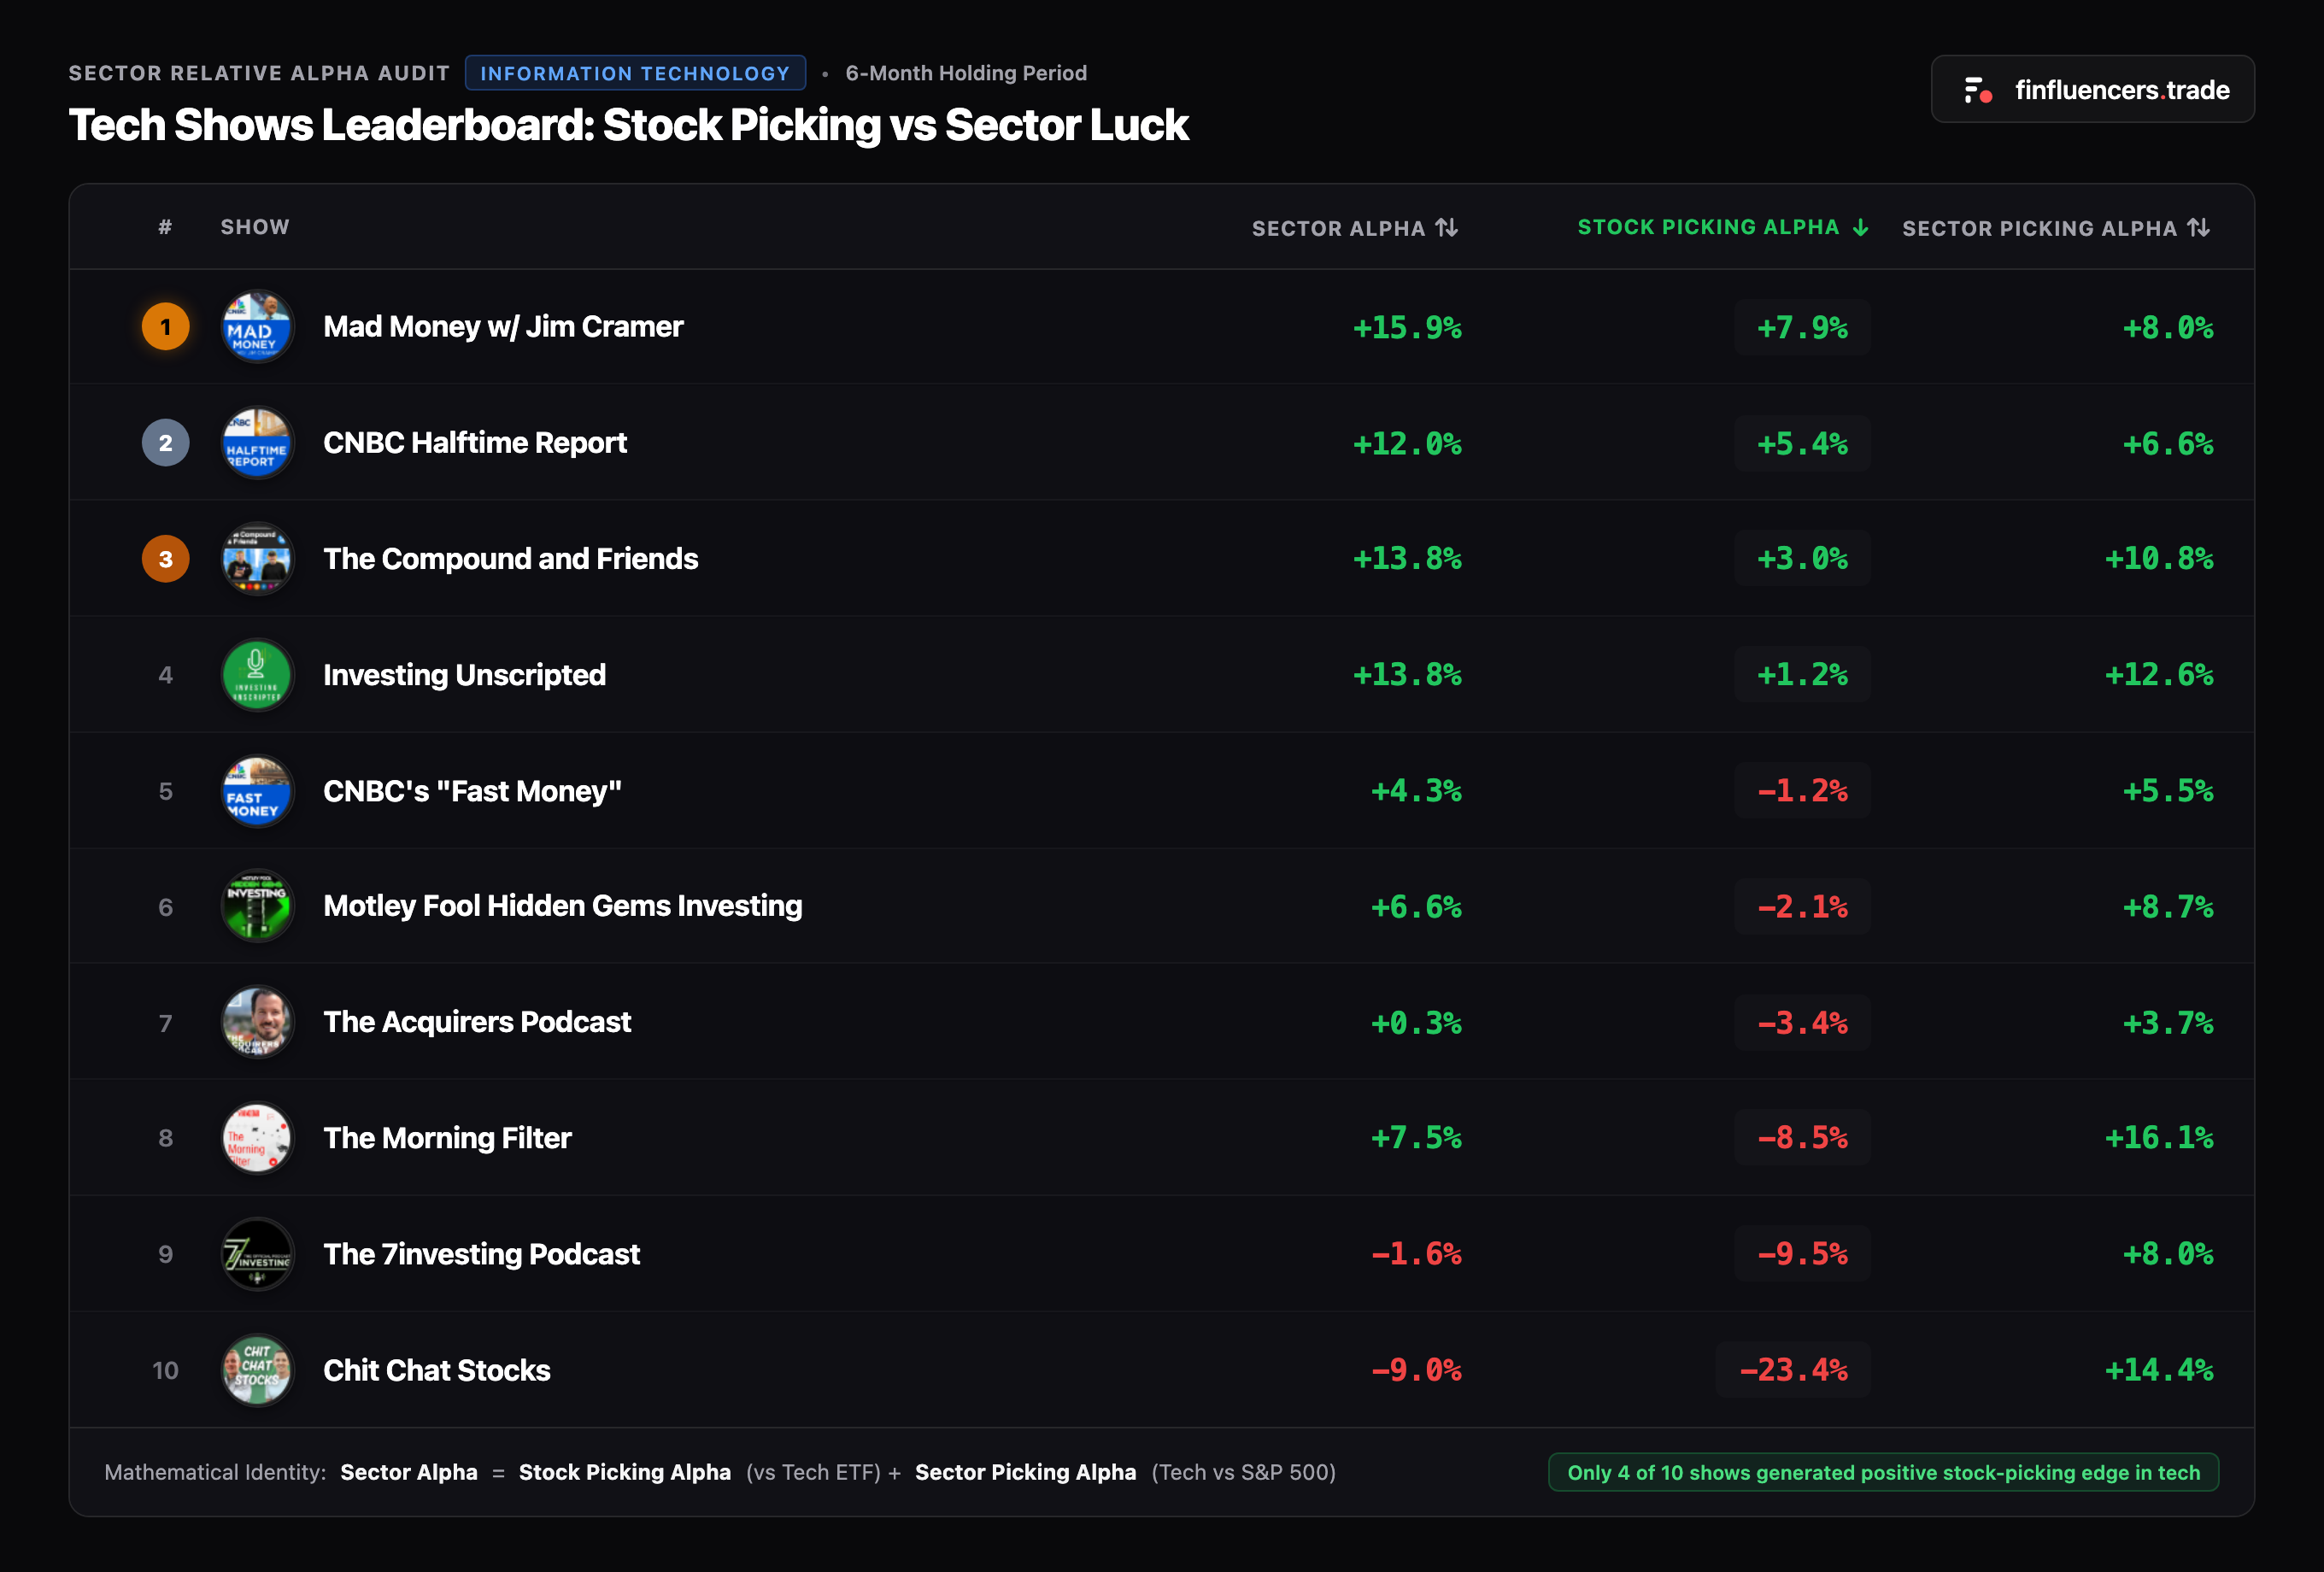Select The Acquirers Podcast avatar
Image resolution: width=2324 pixels, height=1572 pixels.
(x=257, y=1022)
